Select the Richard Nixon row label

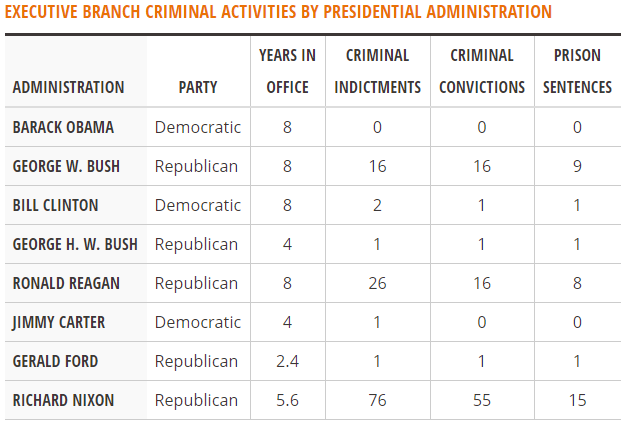click(x=63, y=400)
